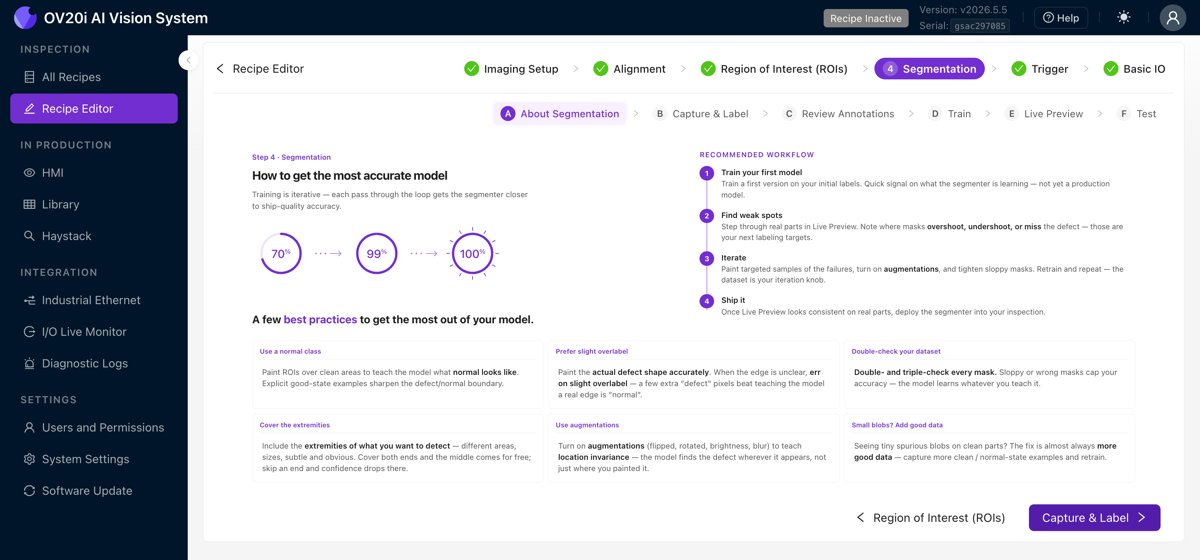
Task: Click the Software Update refresh icon
Action: coord(29,491)
